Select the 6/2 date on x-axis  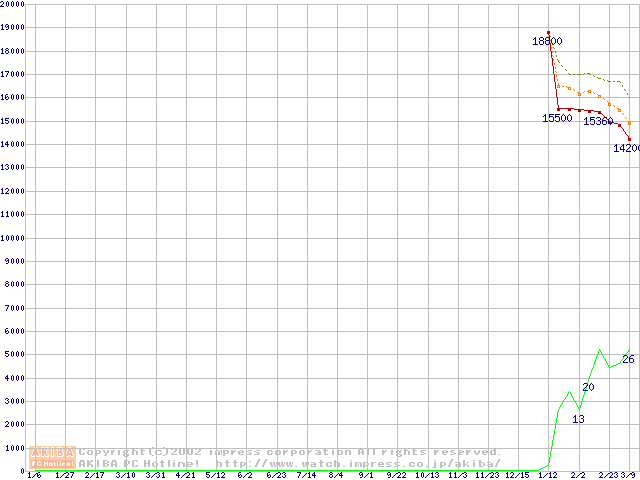pos(244,475)
